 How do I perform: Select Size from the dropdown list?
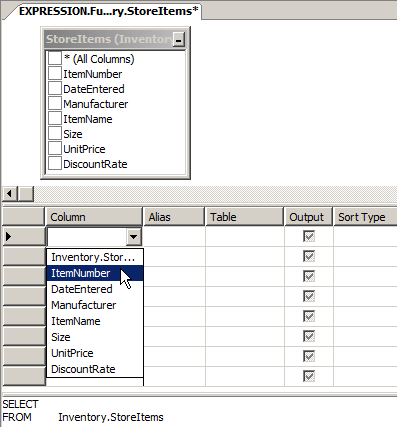(95, 337)
